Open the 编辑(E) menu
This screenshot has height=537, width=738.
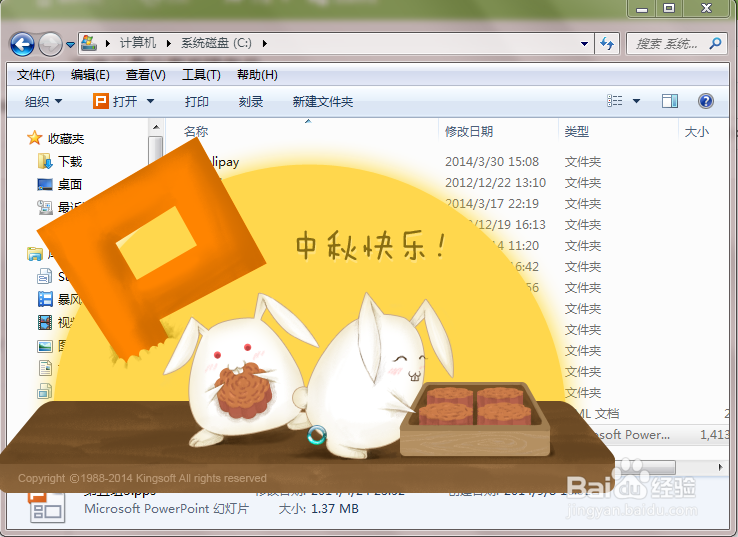(x=90, y=75)
